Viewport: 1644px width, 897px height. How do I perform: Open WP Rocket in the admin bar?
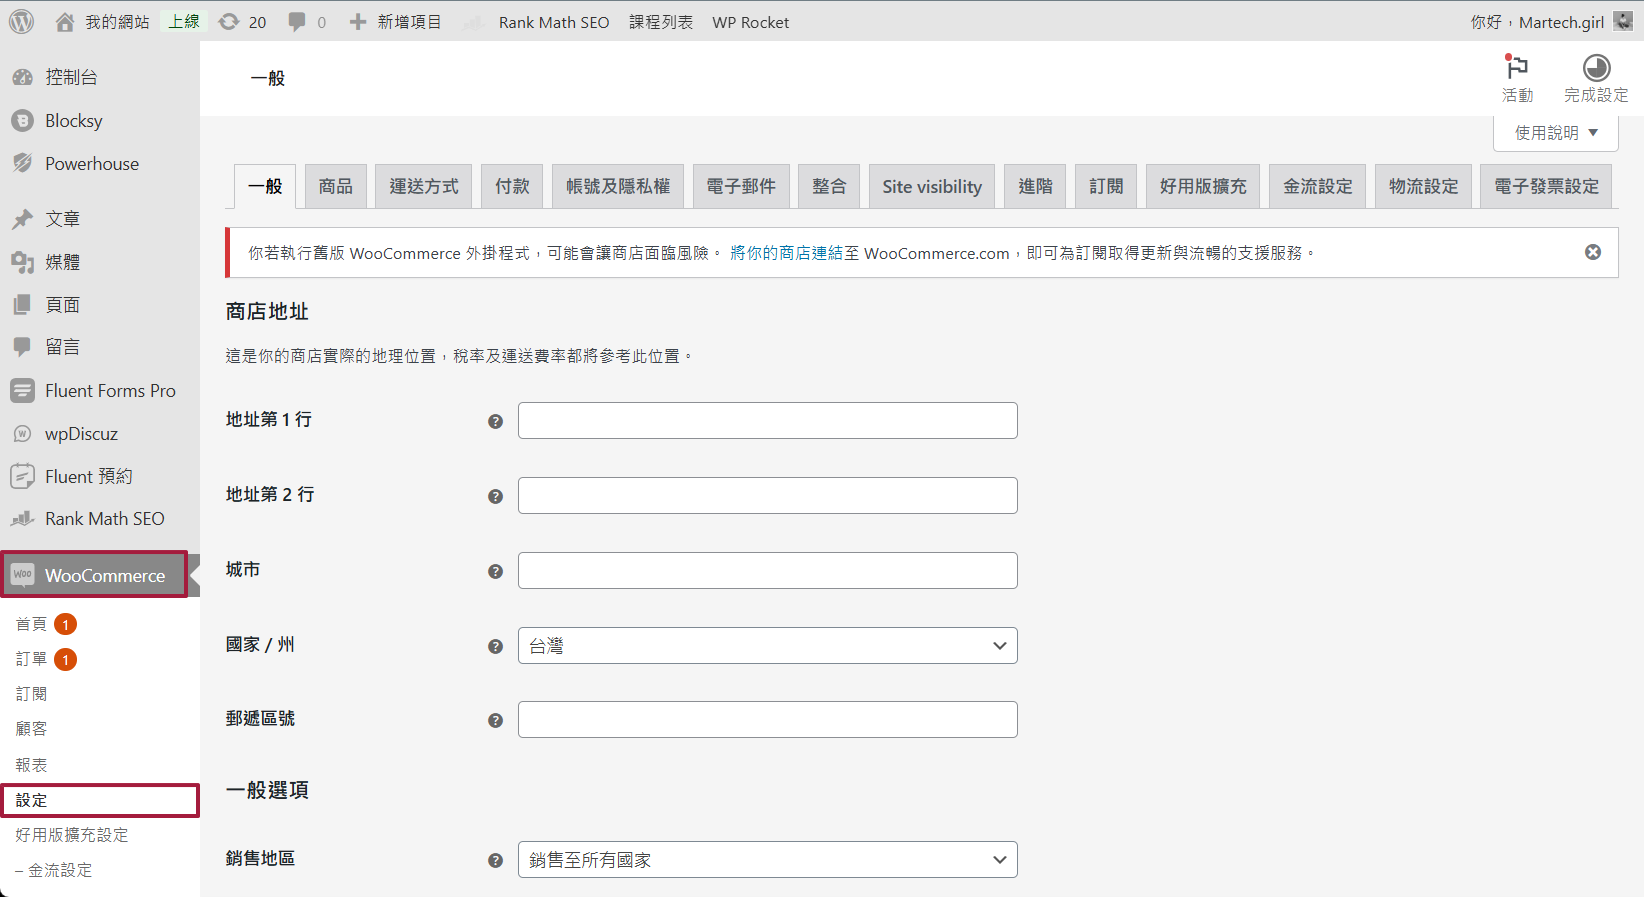(x=751, y=22)
